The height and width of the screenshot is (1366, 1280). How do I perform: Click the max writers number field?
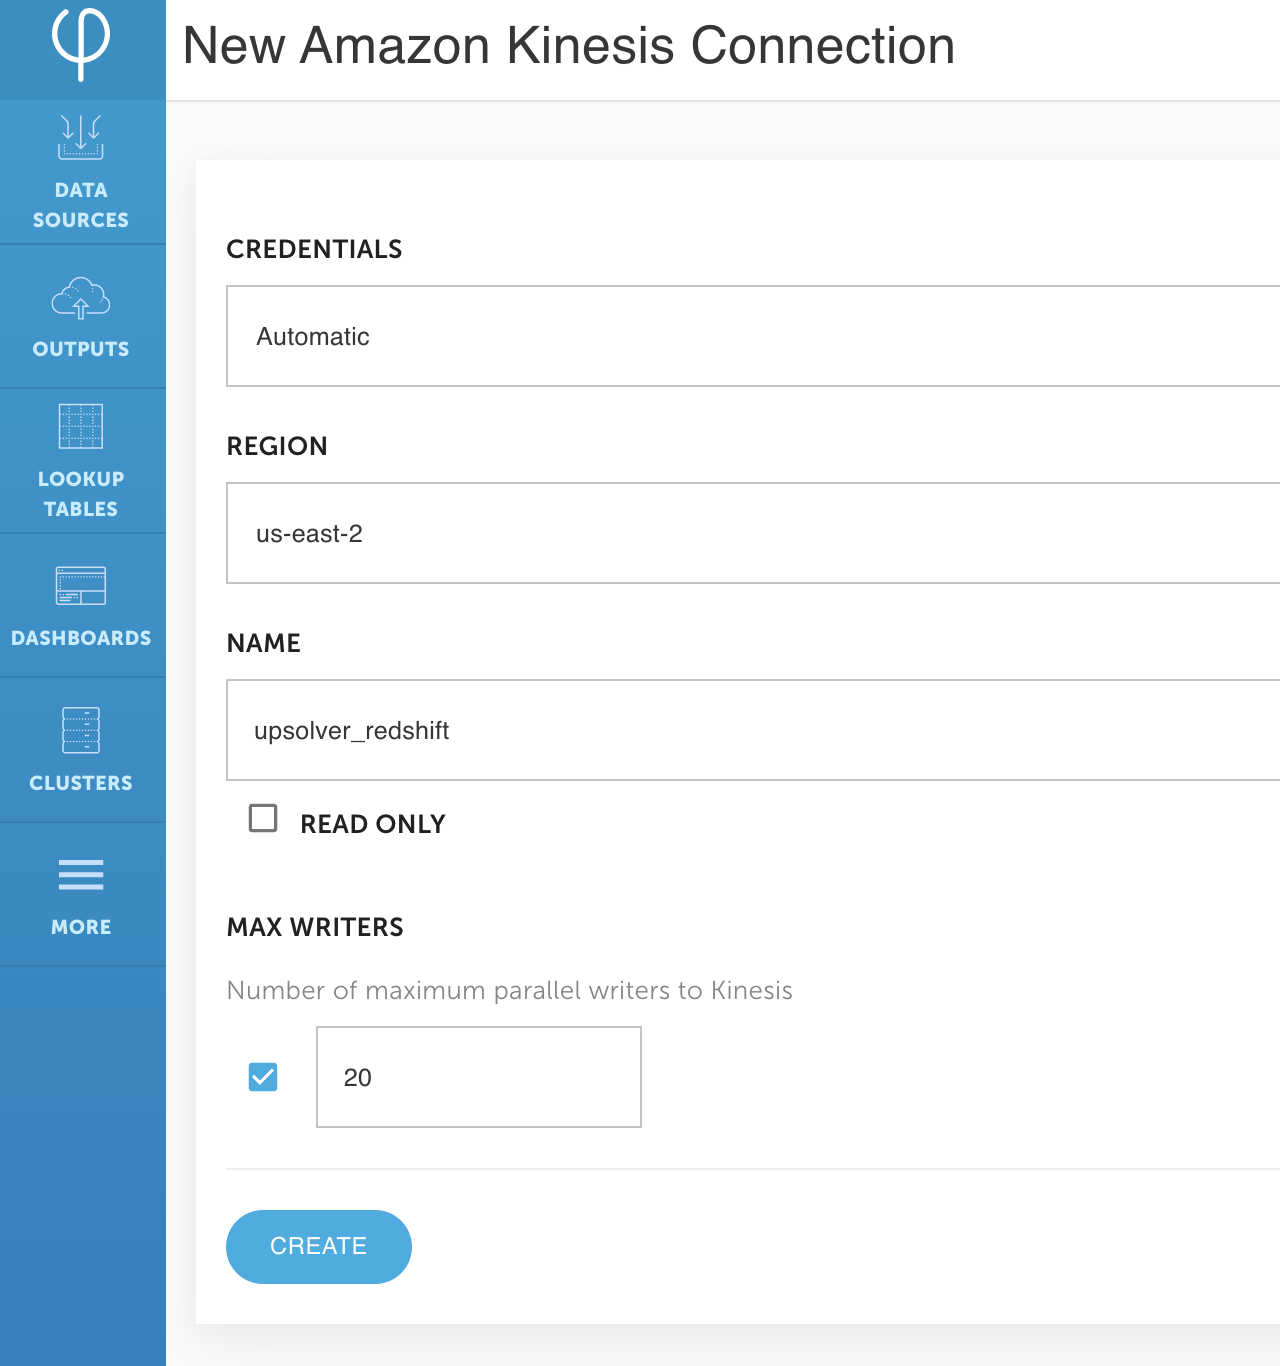[479, 1077]
